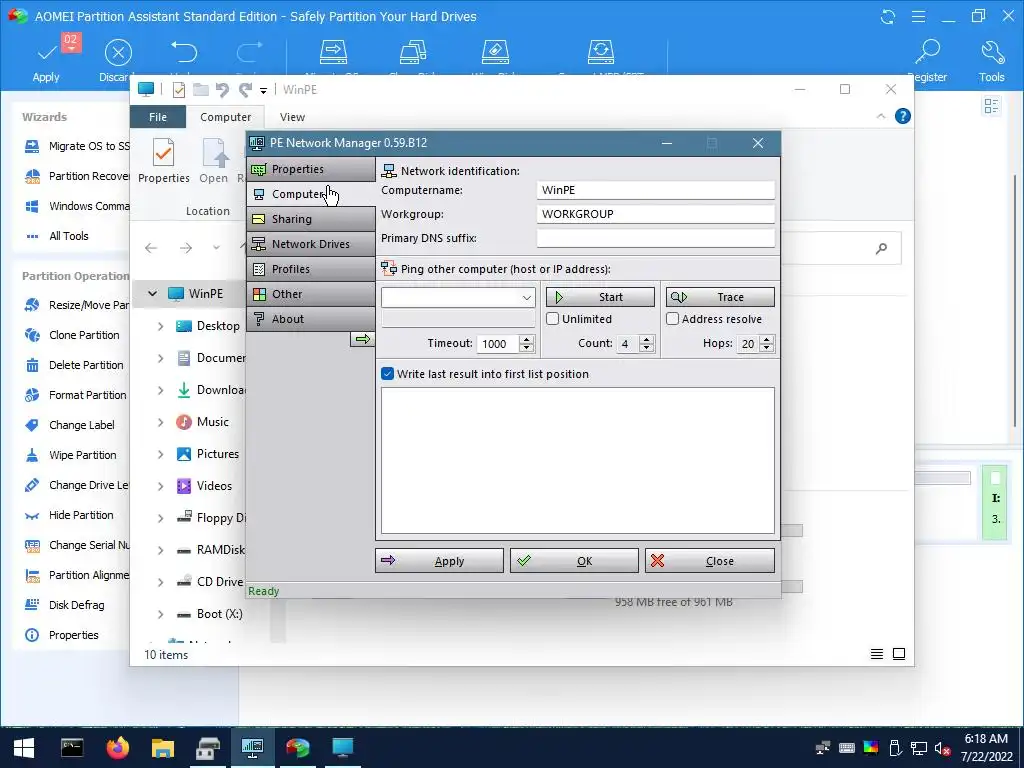
Task: Choose Delete Partition operation
Action: pyautogui.click(x=74, y=365)
